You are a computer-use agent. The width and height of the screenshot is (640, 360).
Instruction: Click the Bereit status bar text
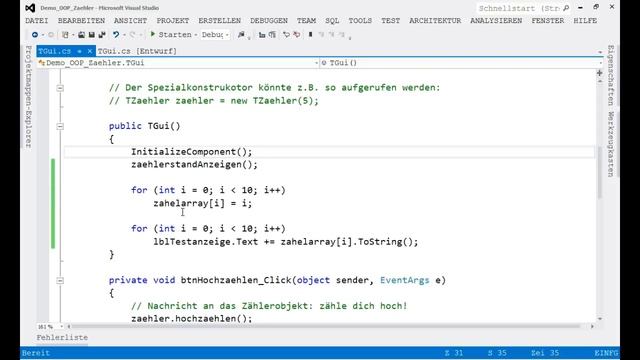pos(36,353)
